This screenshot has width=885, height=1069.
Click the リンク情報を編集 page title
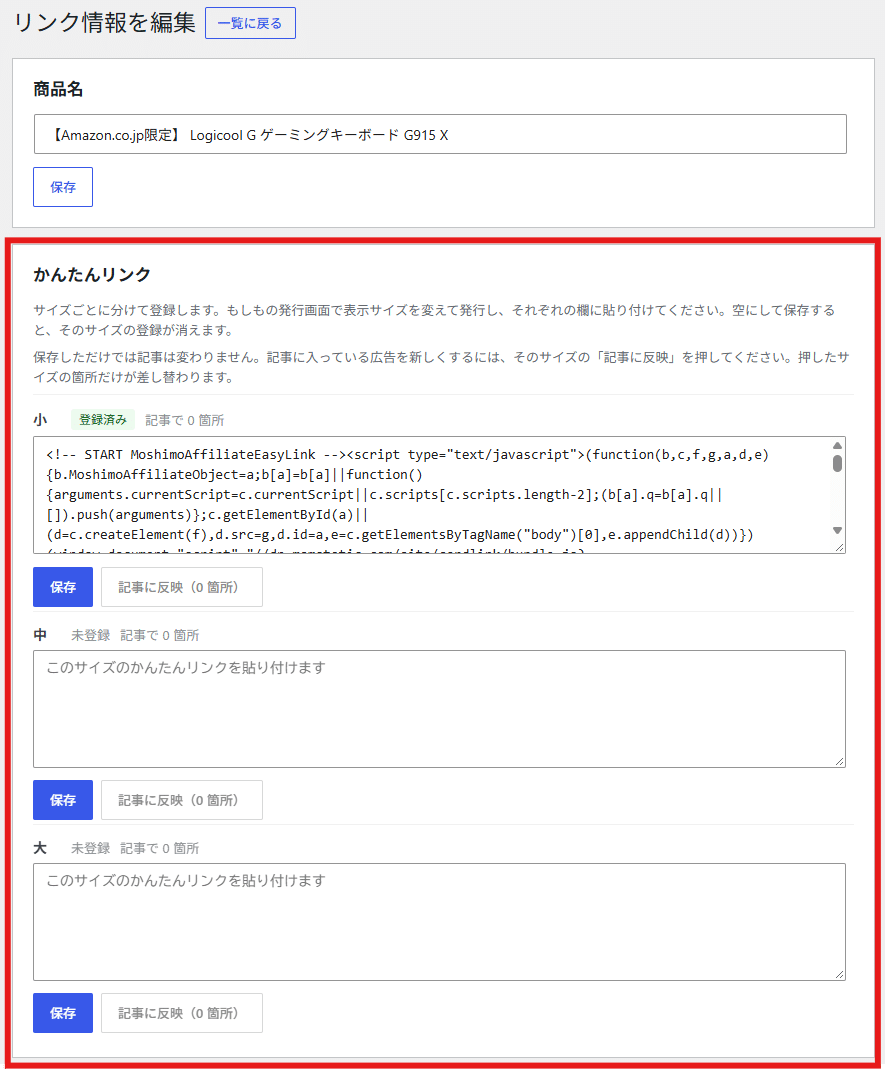click(104, 22)
